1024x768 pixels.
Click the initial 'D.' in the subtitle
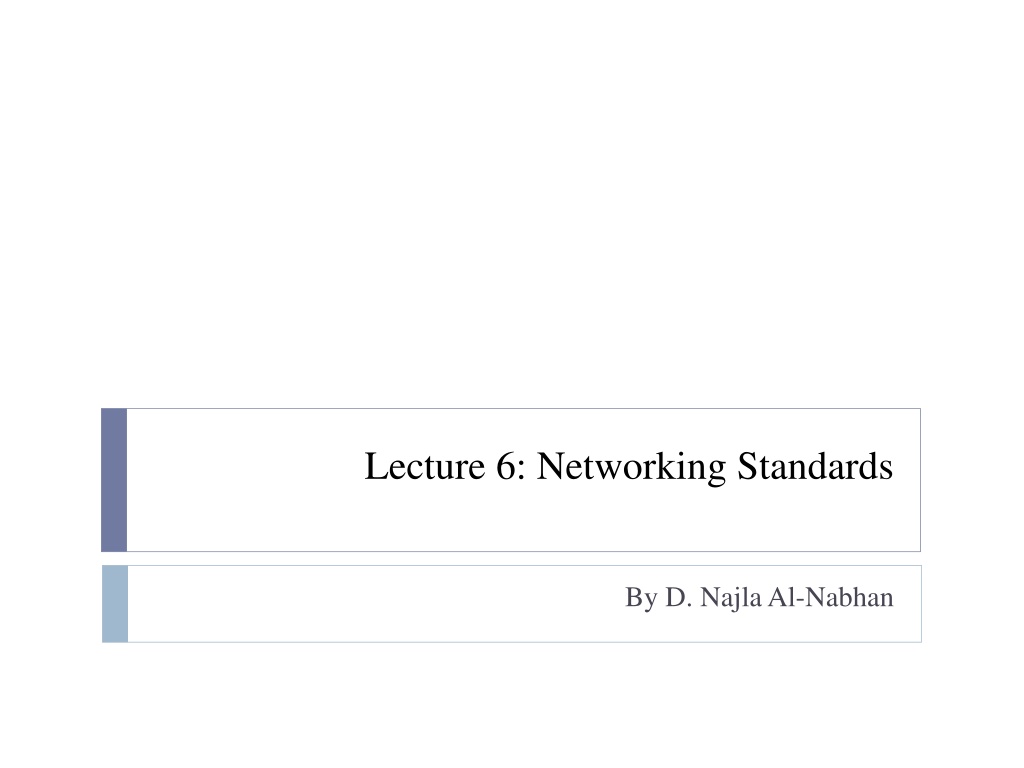point(678,598)
